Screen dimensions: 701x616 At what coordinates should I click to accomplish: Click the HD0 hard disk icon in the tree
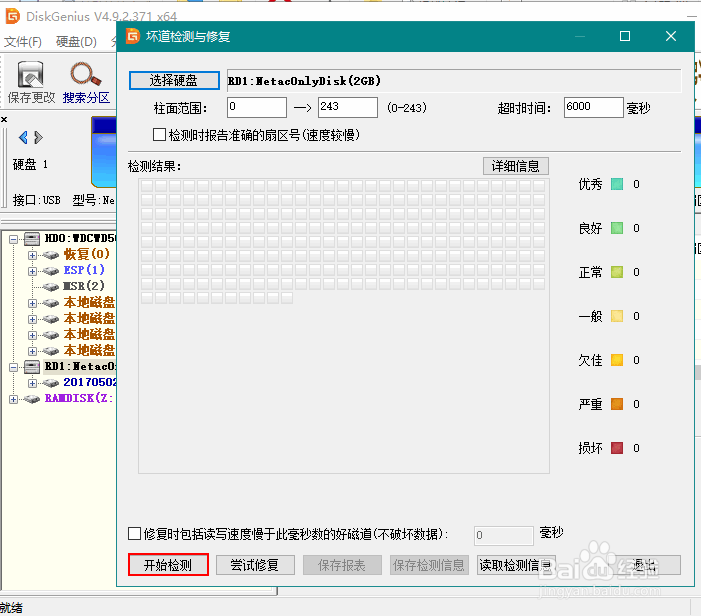point(32,239)
